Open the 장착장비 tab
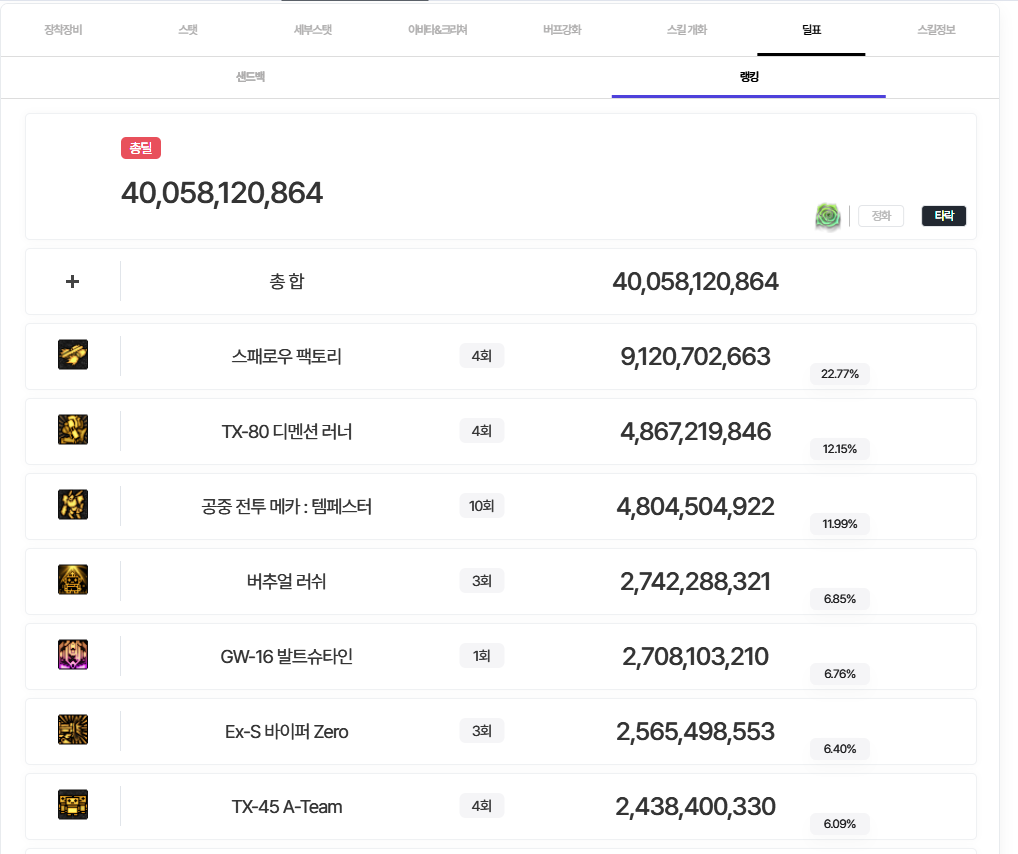 pyautogui.click(x=63, y=30)
